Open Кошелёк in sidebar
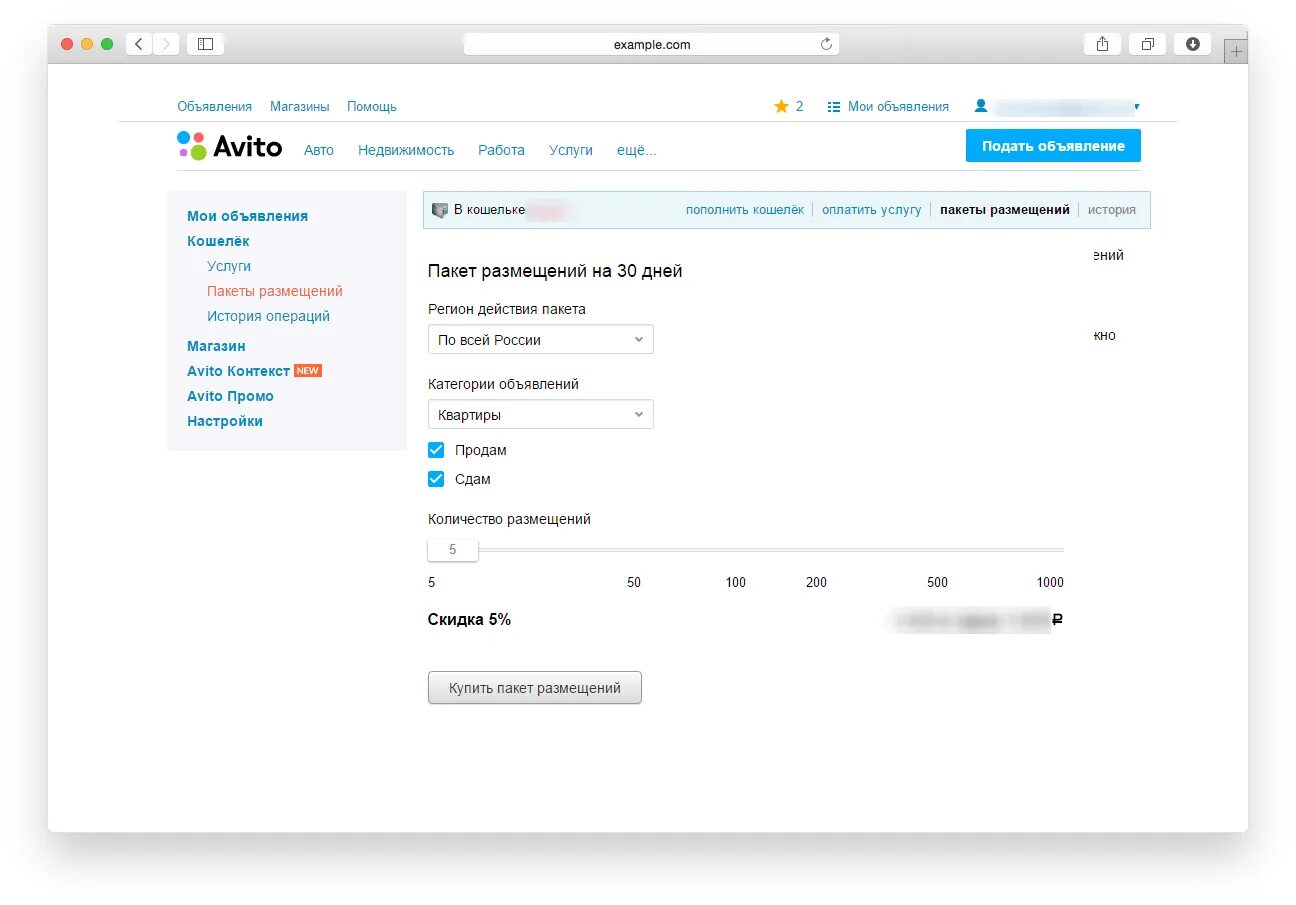 pyautogui.click(x=218, y=241)
